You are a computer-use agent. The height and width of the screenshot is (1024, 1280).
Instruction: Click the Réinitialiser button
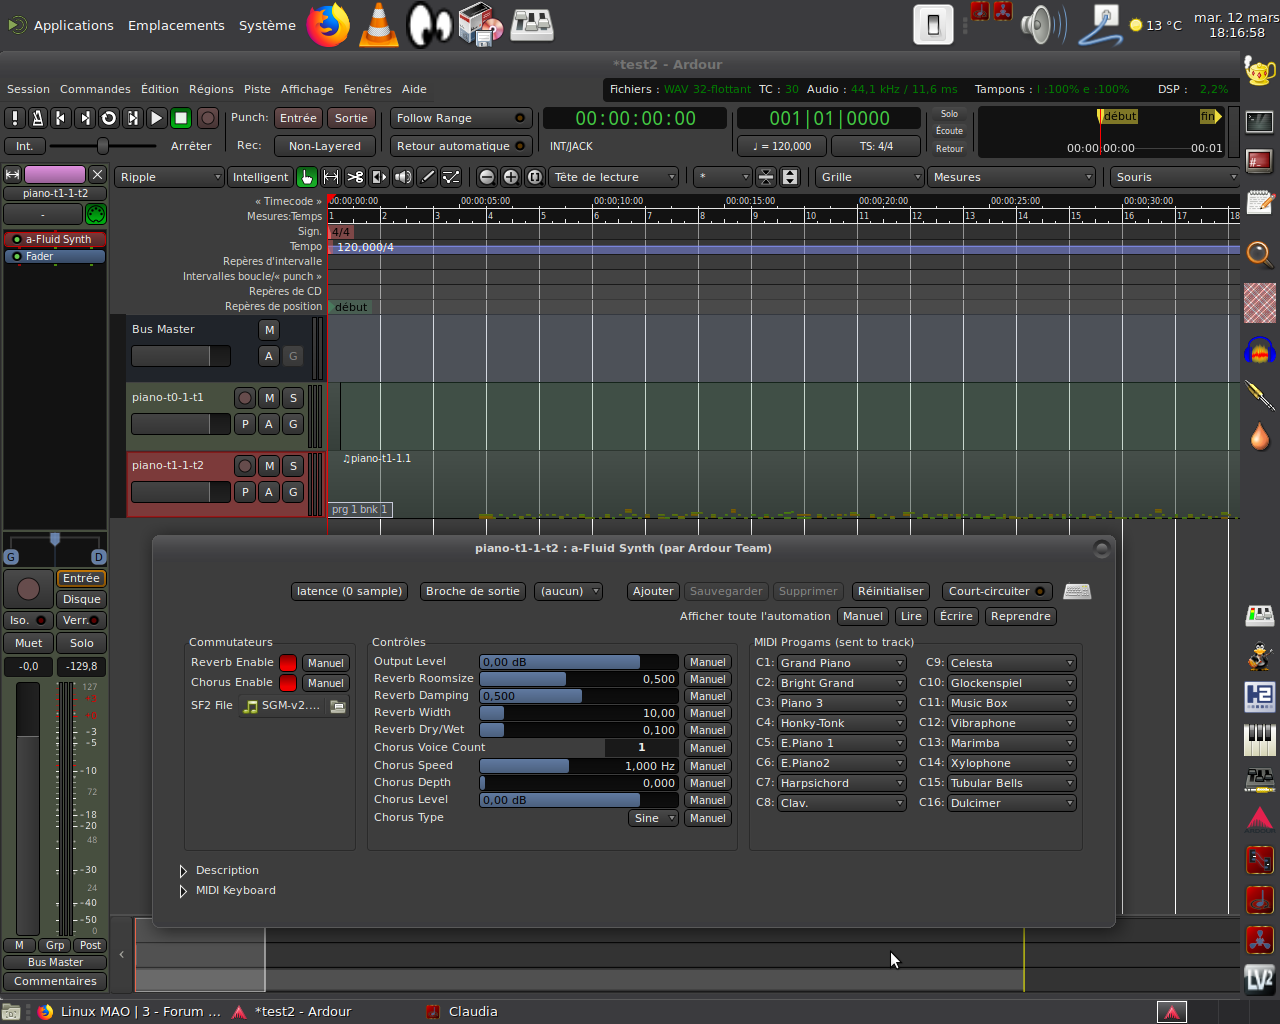coord(890,591)
